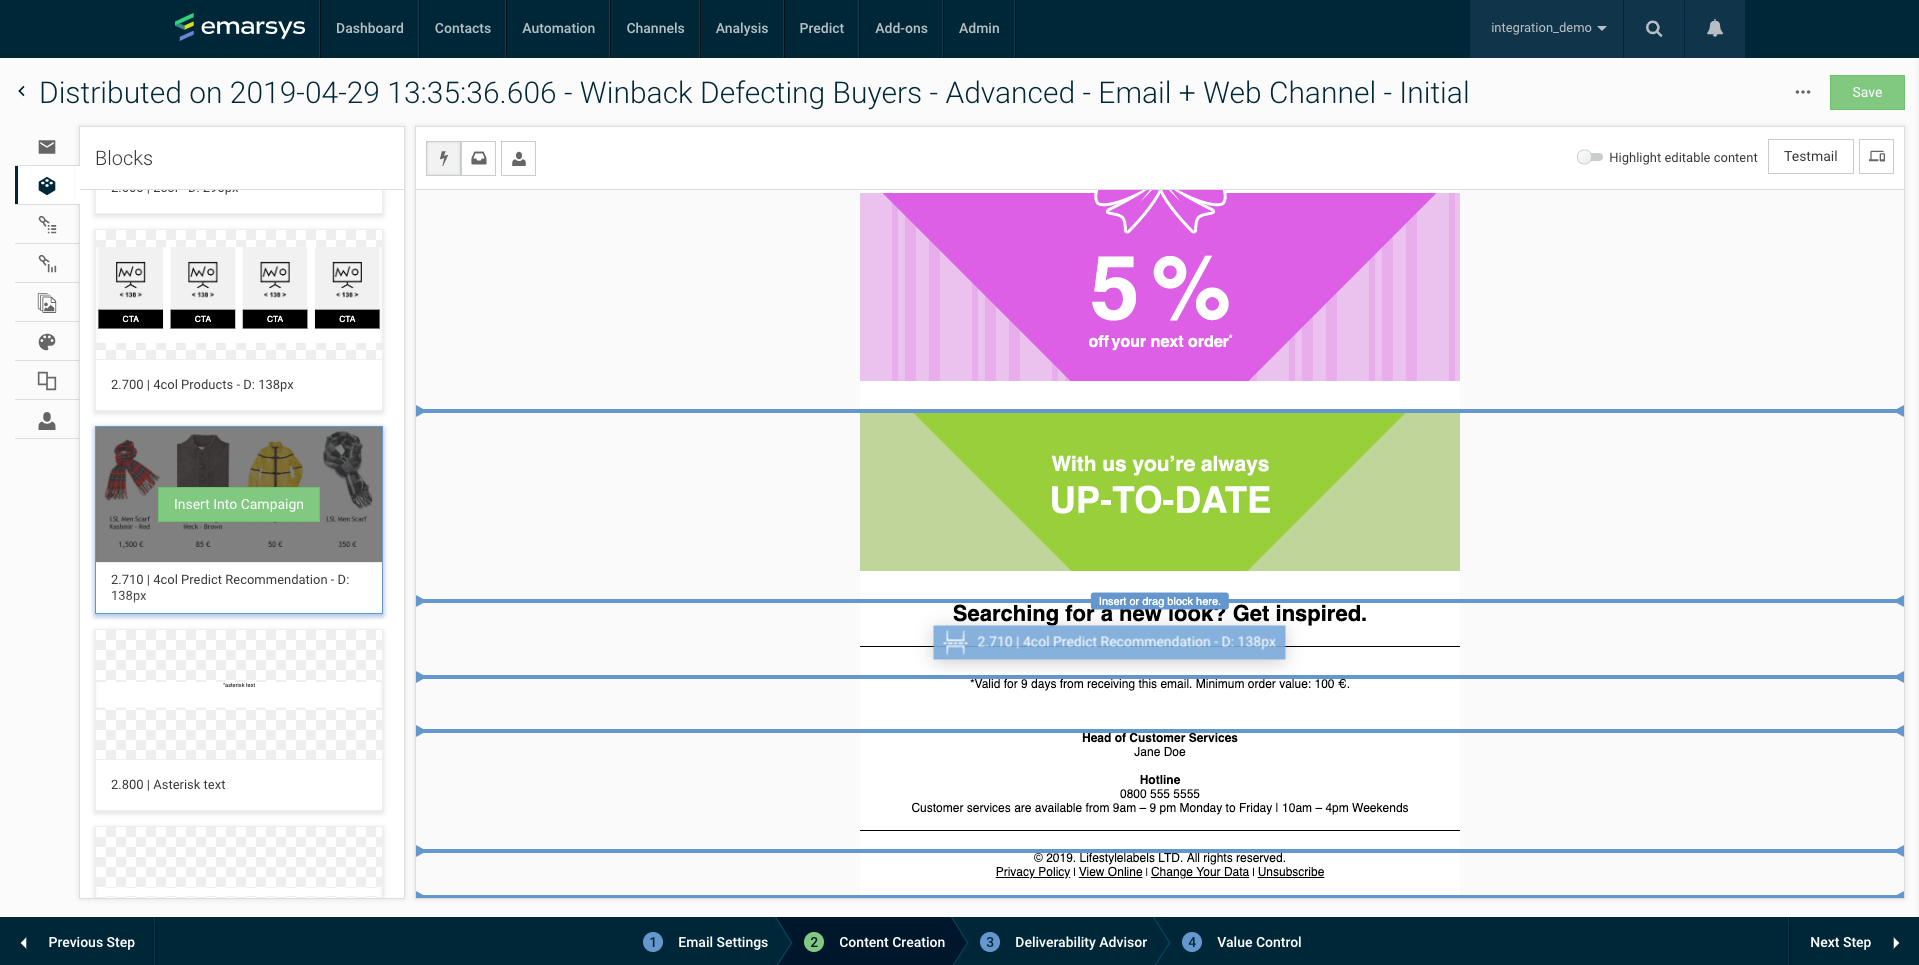
Task: Click the lightning quick-preview toolbar icon
Action: [442, 158]
